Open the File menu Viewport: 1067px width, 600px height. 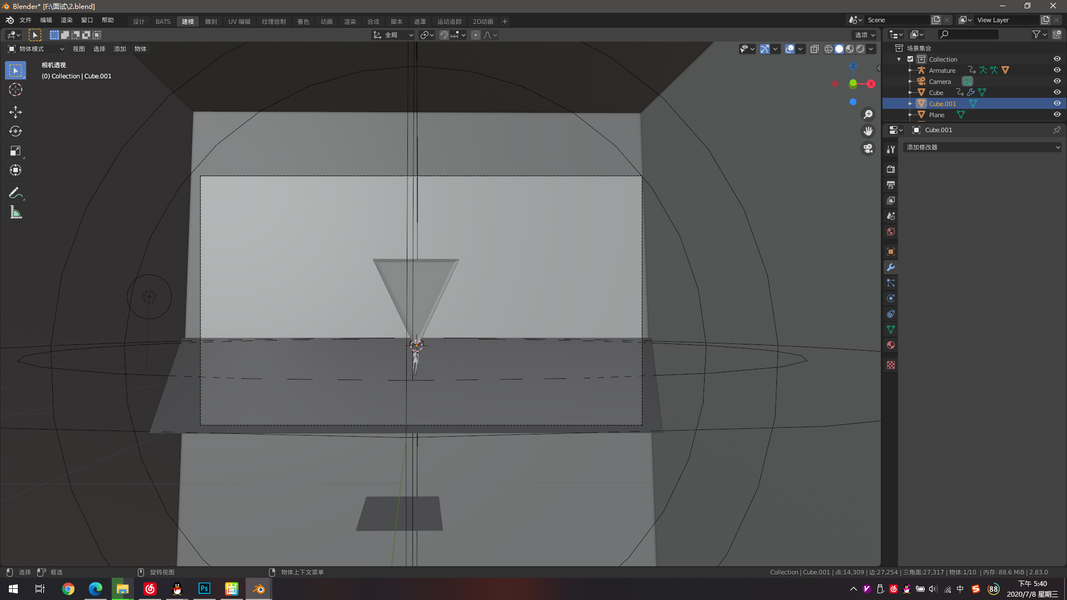coord(25,20)
